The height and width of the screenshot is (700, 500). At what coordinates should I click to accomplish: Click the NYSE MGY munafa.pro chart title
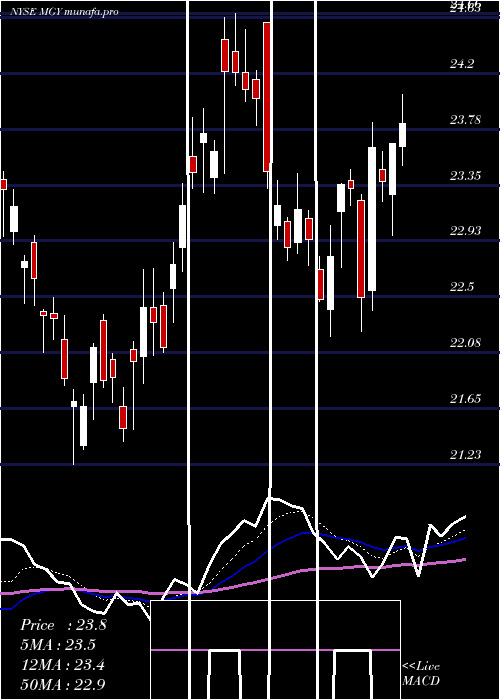65,12
